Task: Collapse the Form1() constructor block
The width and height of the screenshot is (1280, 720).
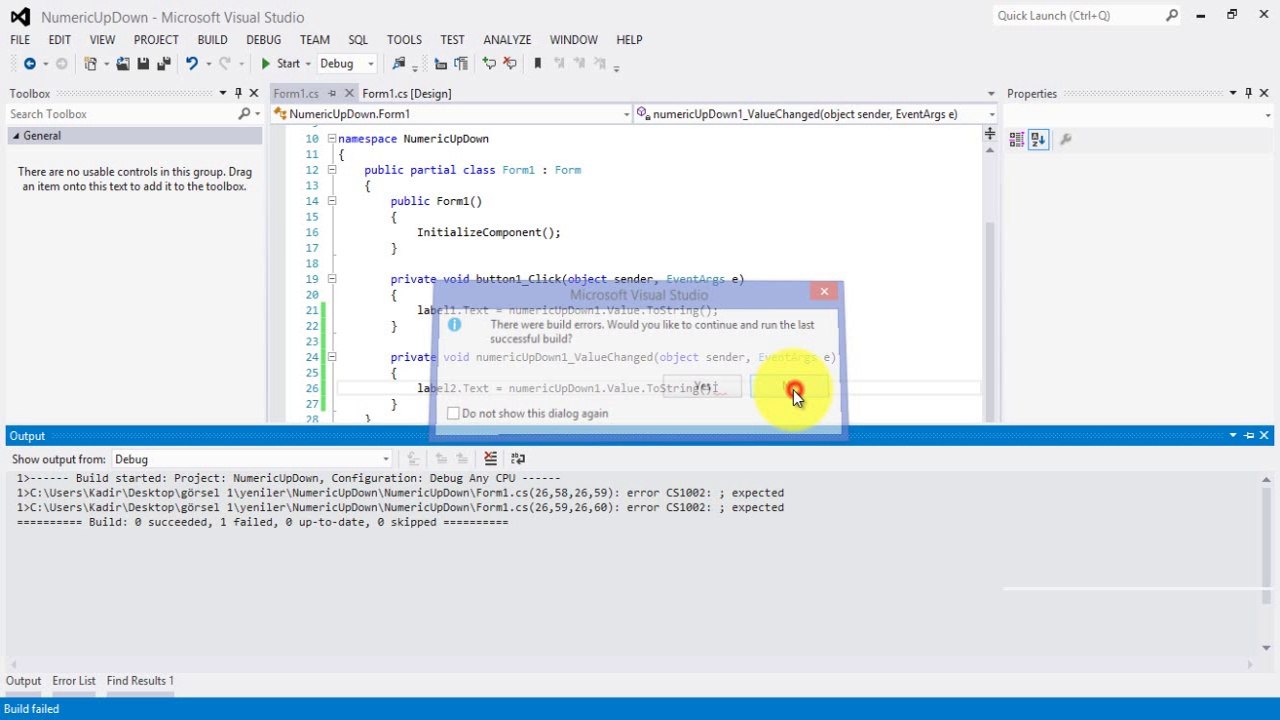Action: [x=332, y=201]
